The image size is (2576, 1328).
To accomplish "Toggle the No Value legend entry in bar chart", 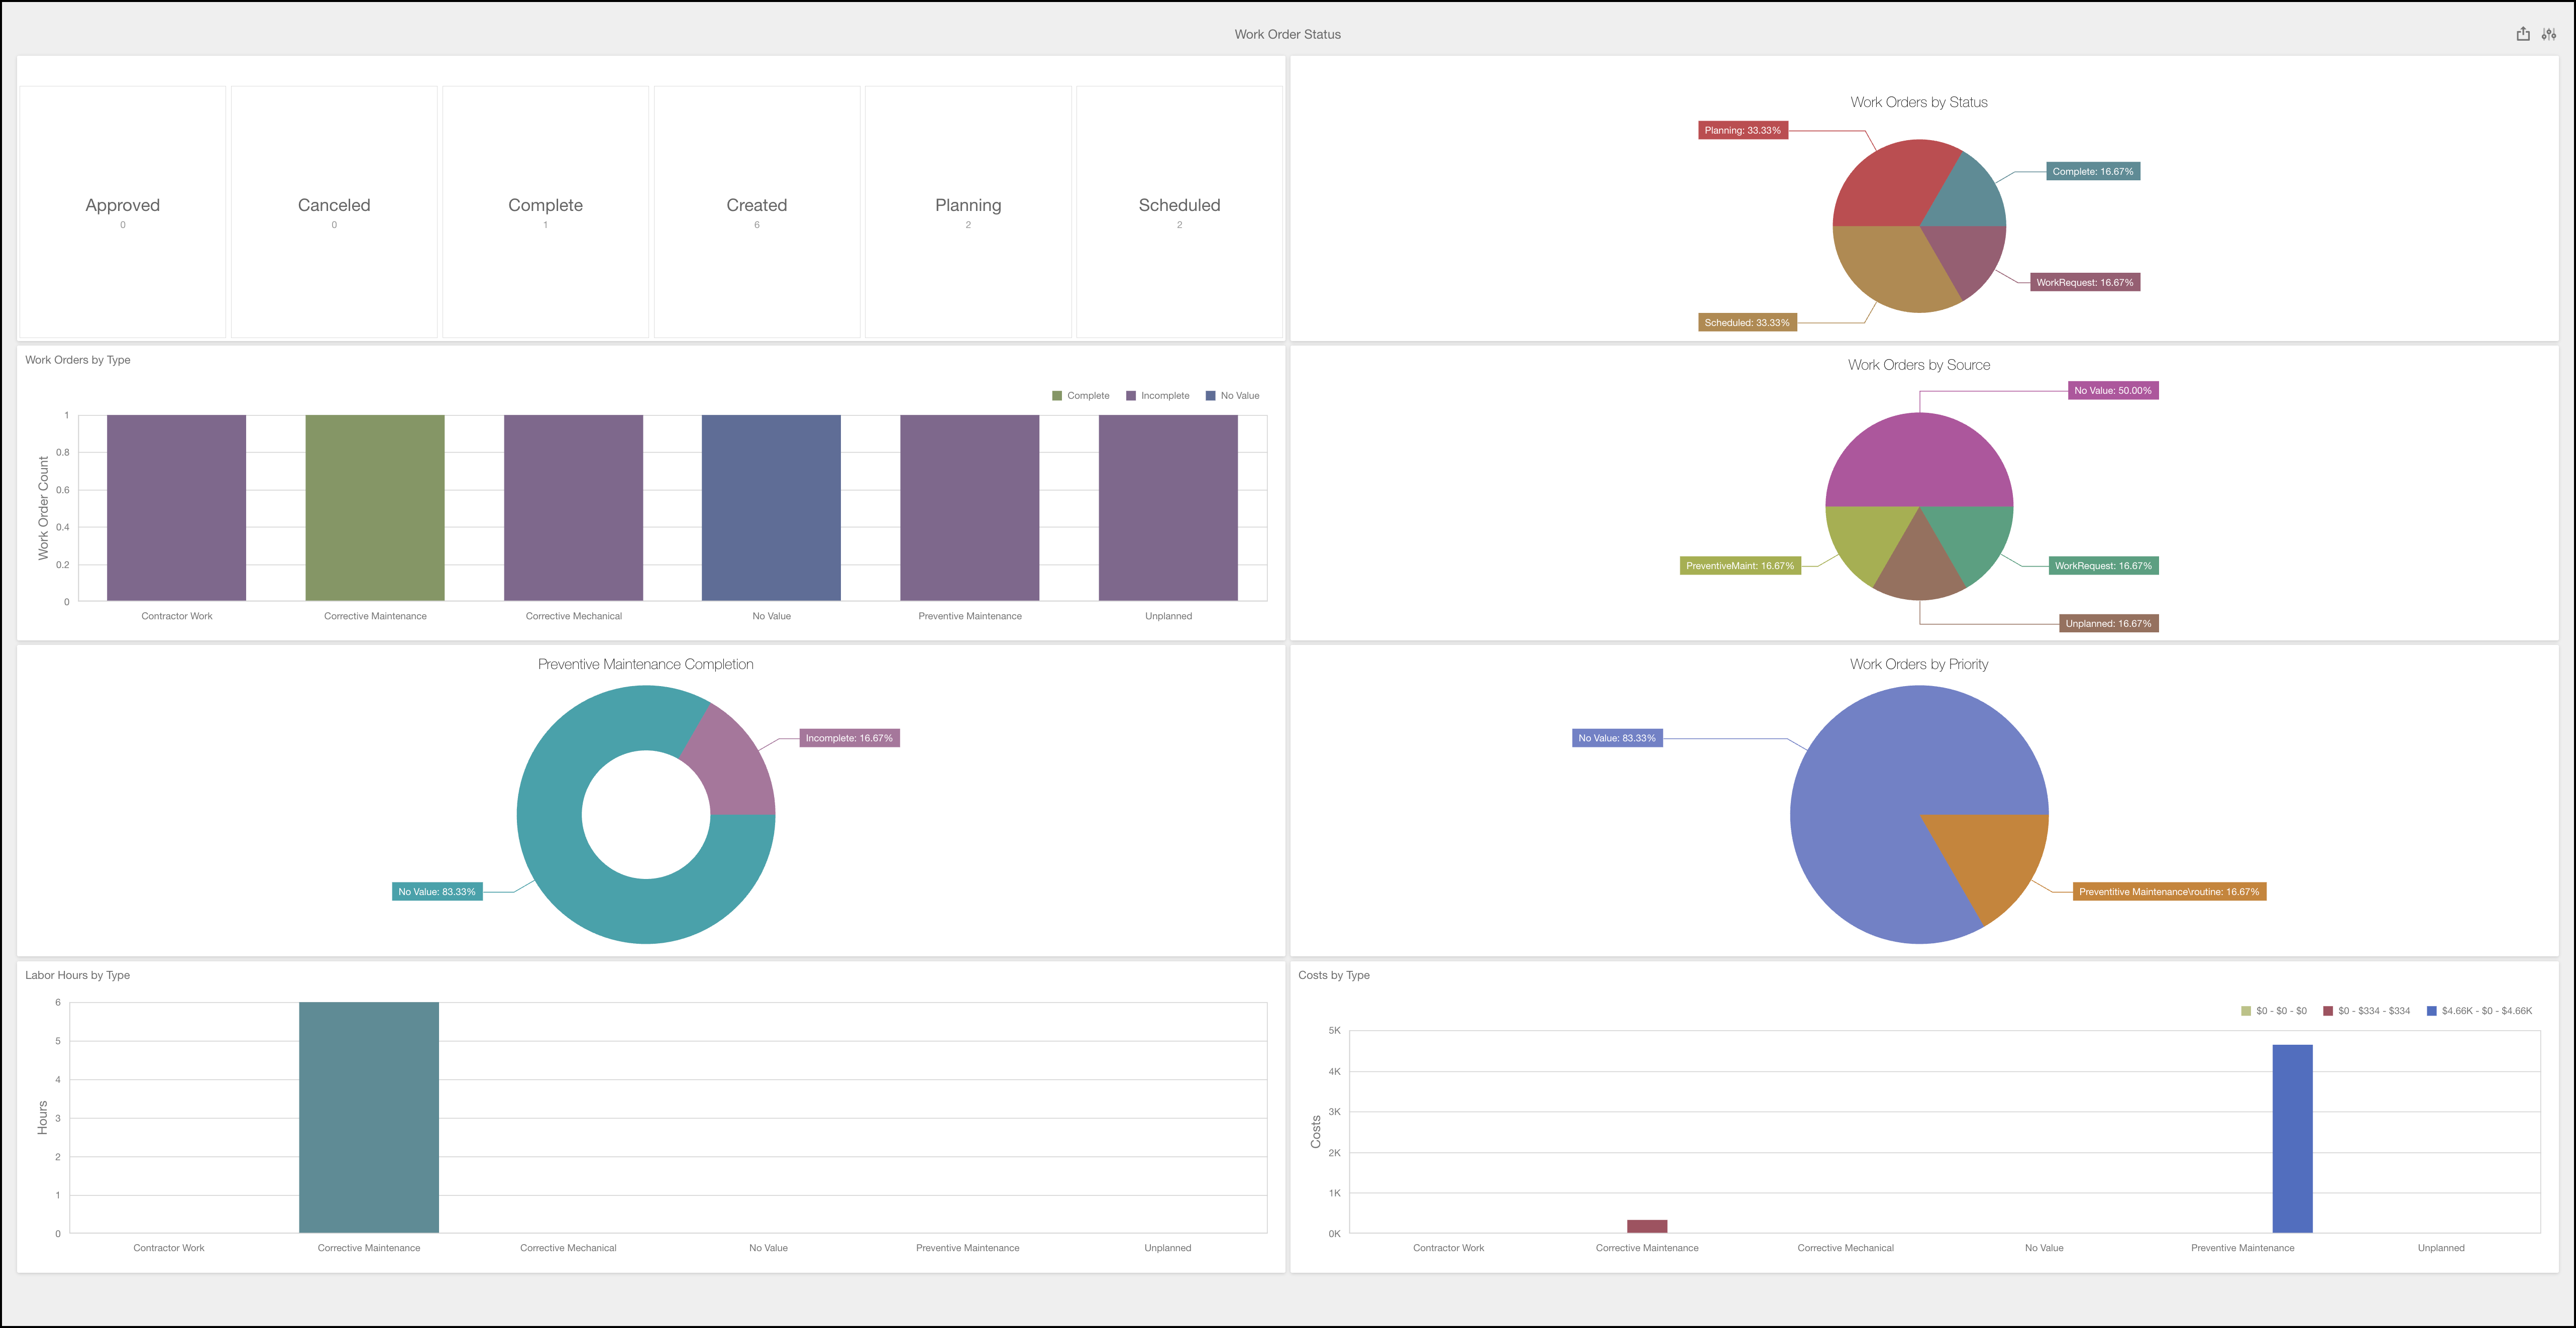I will click(x=1232, y=396).
